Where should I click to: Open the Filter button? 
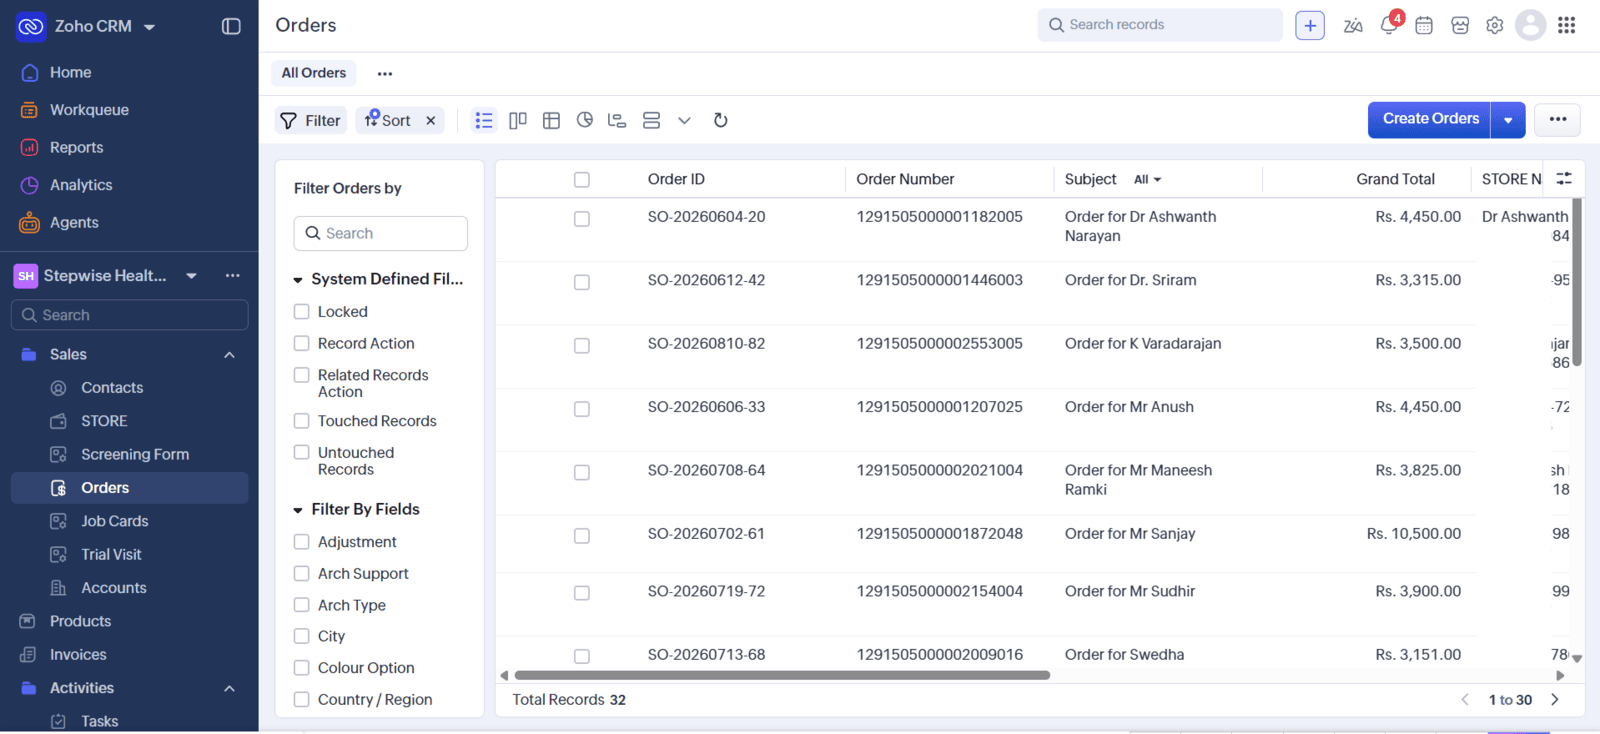pyautogui.click(x=311, y=120)
